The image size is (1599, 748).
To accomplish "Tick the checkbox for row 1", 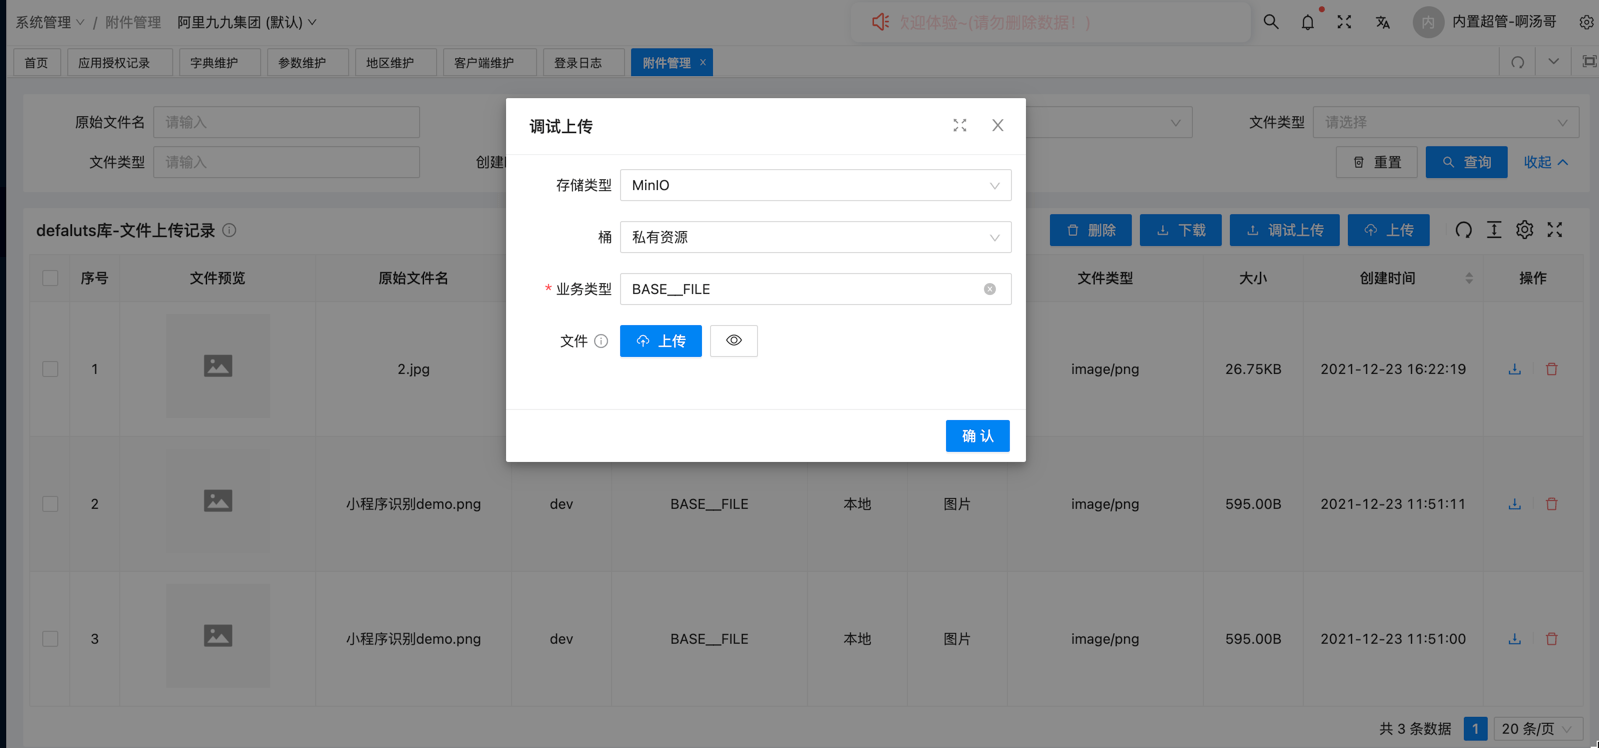I will tap(50, 369).
